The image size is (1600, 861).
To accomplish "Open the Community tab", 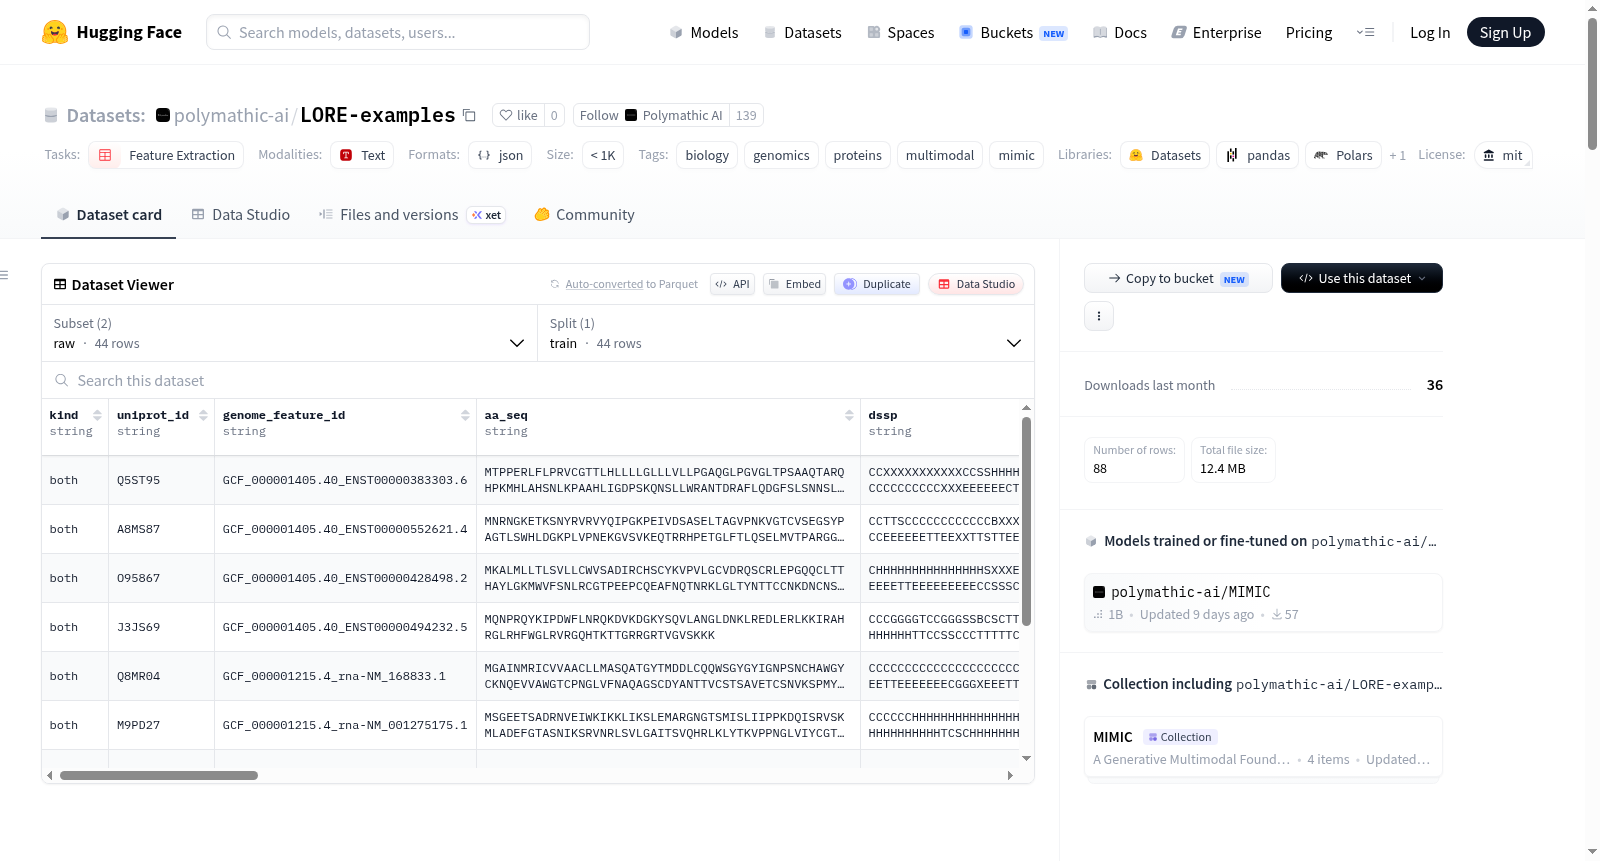I will click(585, 214).
